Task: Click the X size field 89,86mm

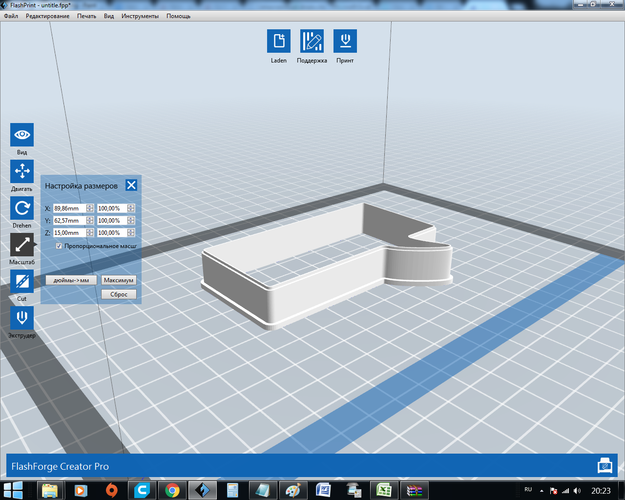Action: [70, 209]
